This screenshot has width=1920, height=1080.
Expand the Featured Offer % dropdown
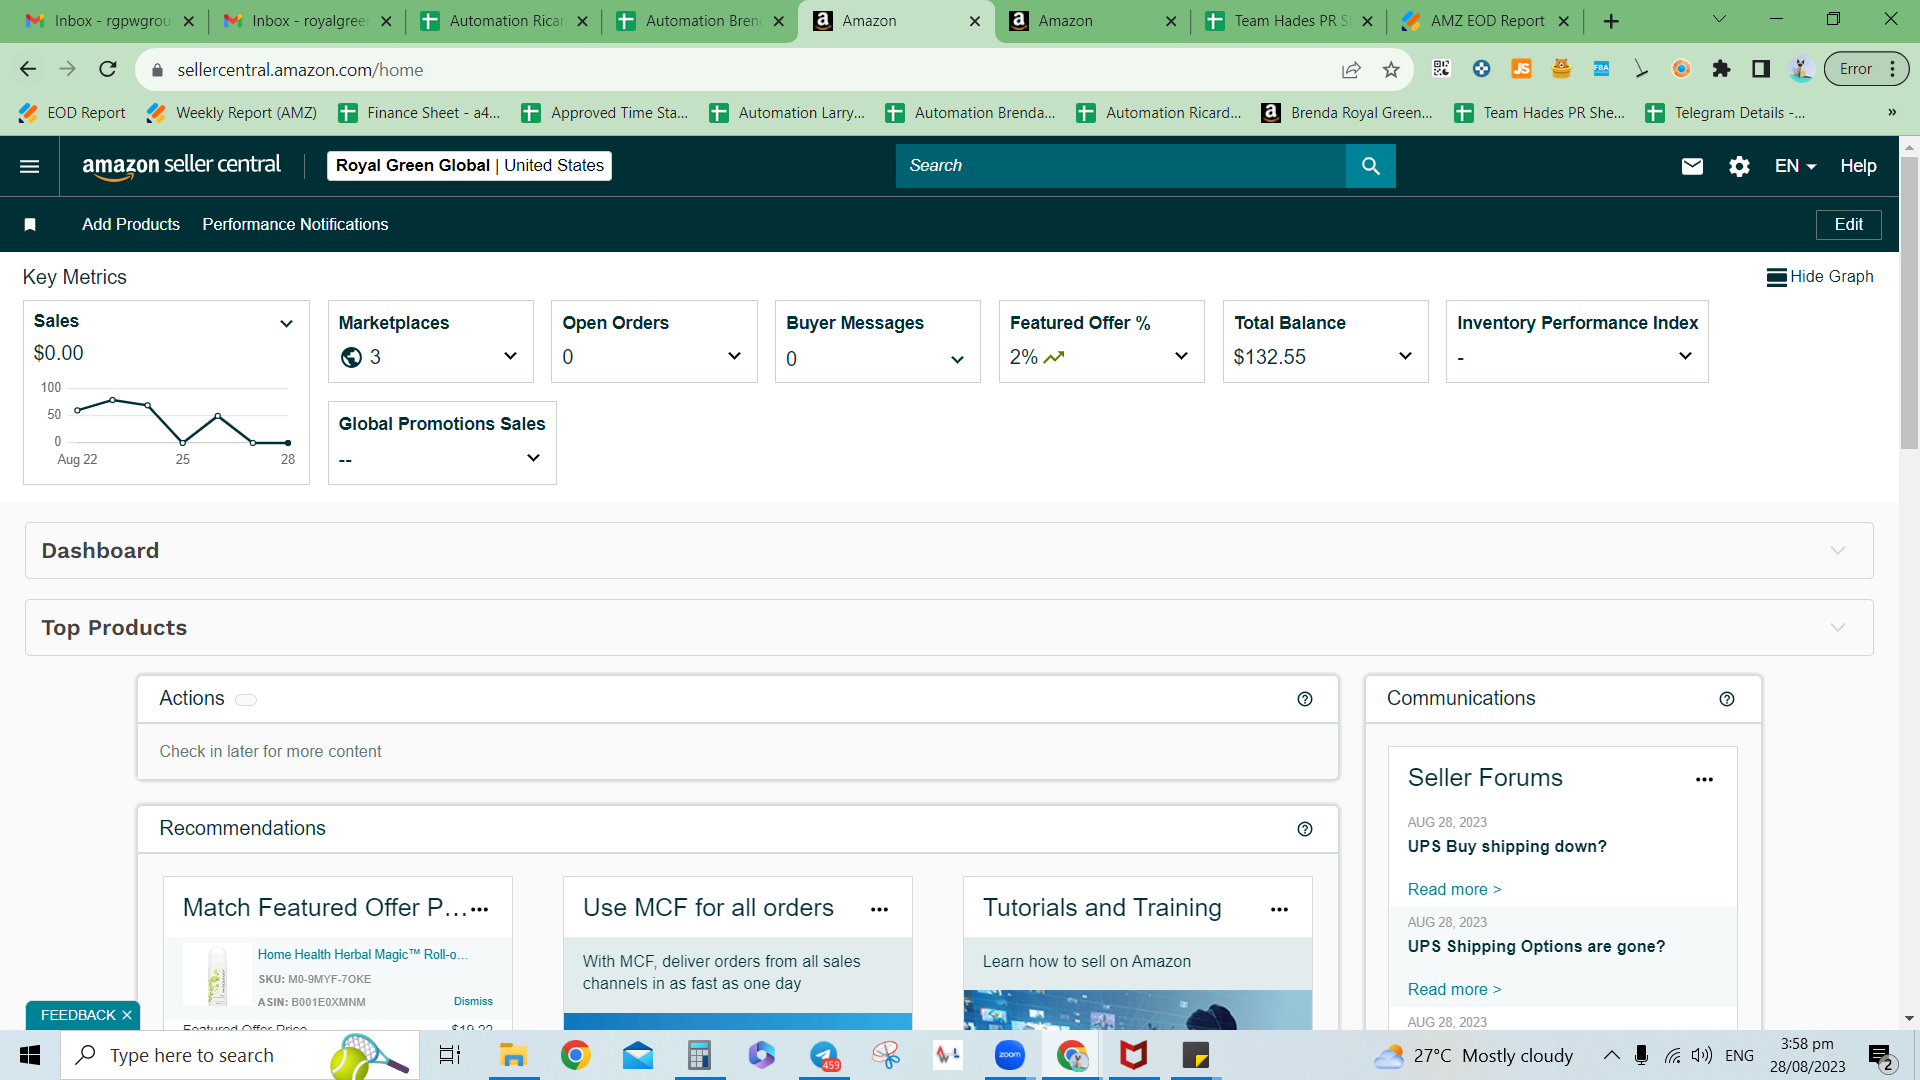click(x=1181, y=356)
